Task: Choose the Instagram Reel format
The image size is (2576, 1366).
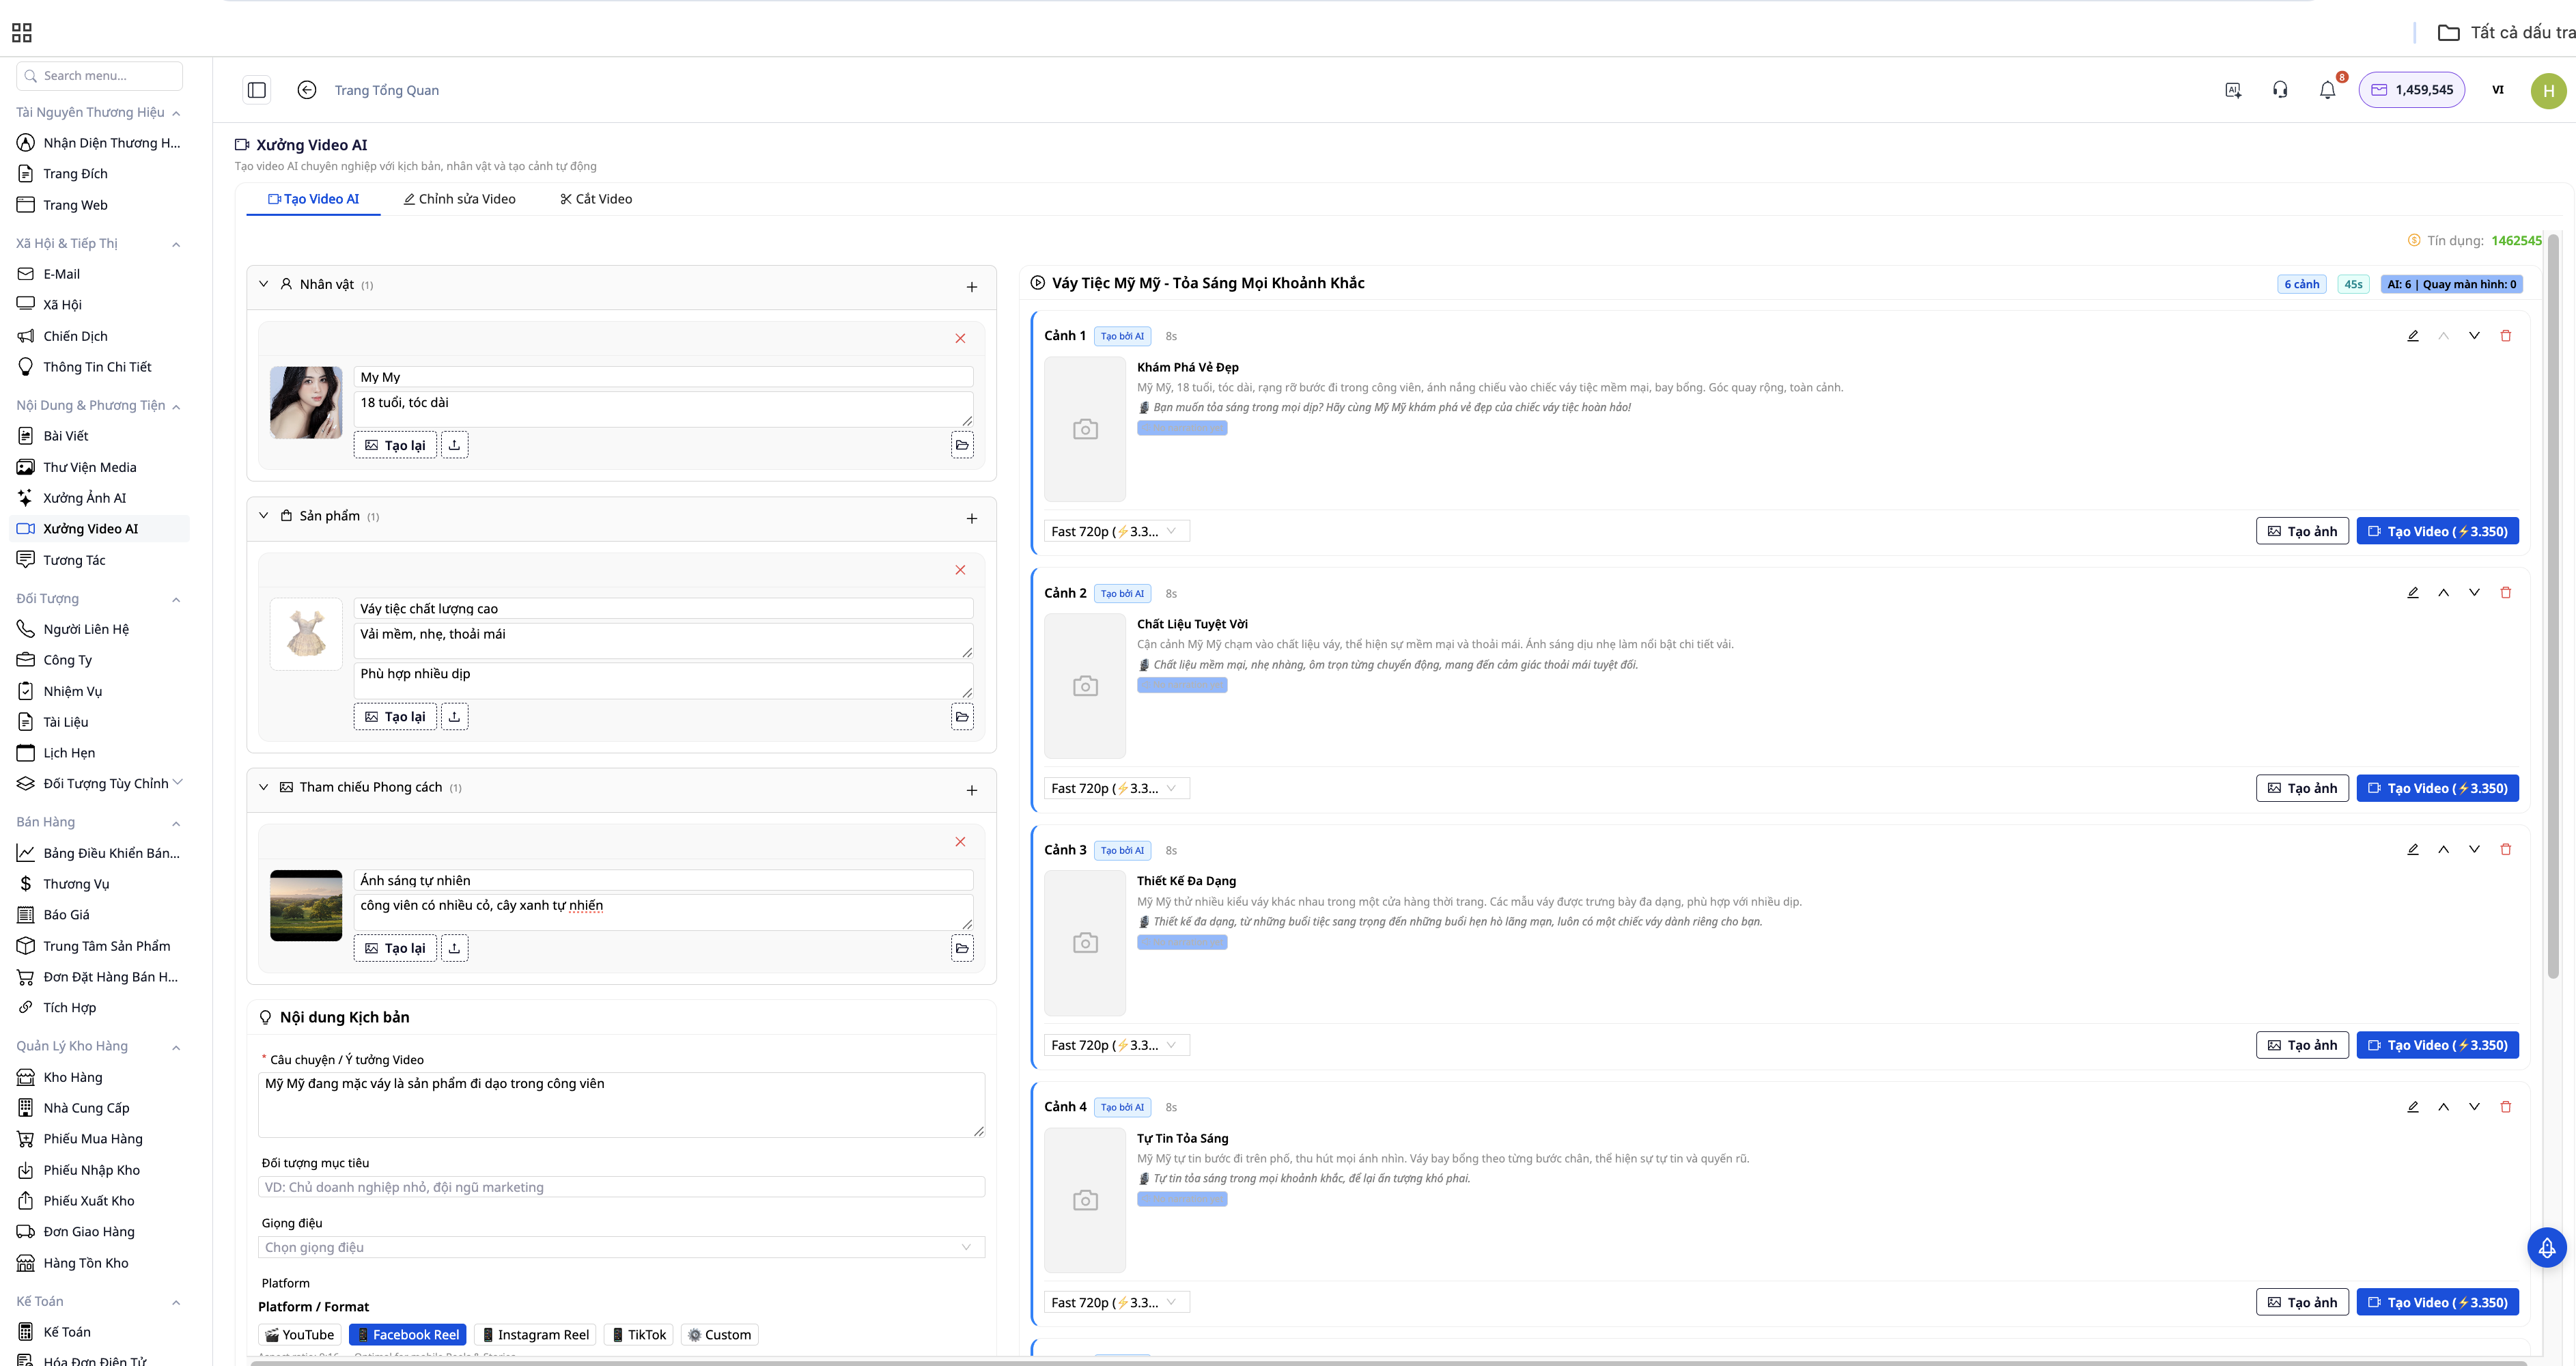Action: click(536, 1335)
